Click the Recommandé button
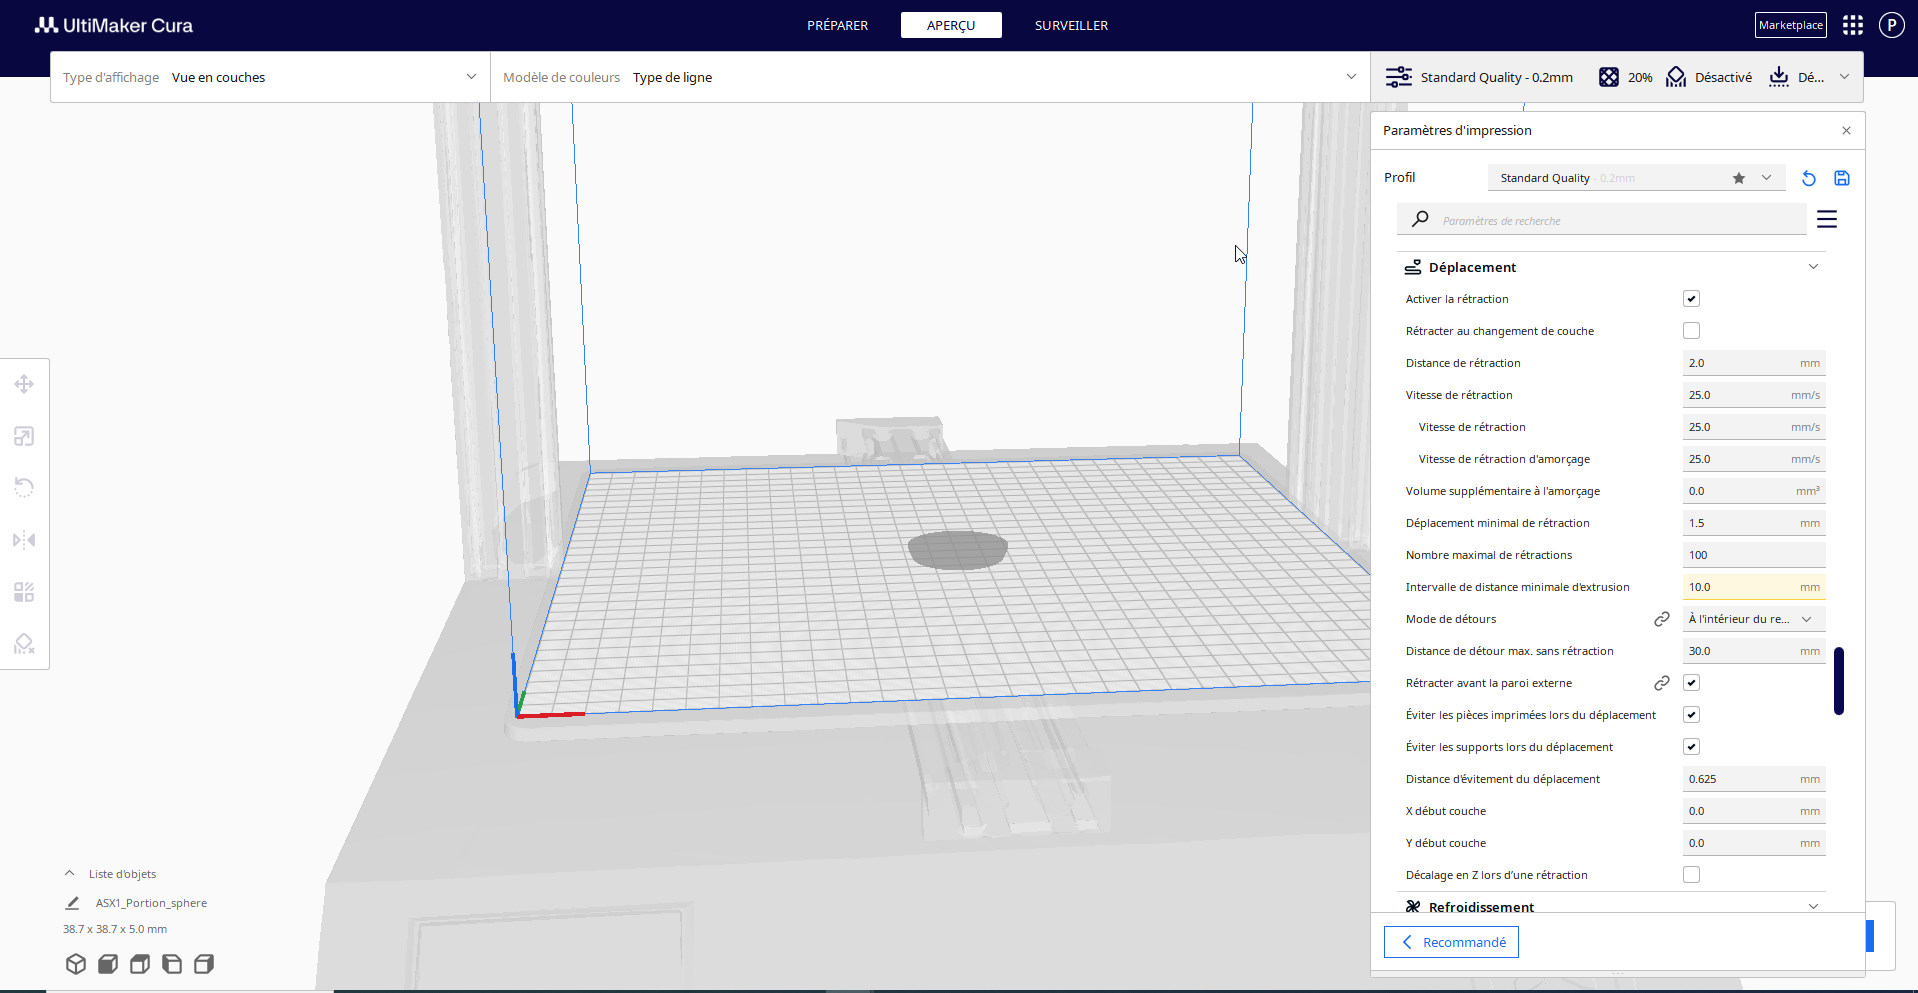The height and width of the screenshot is (993, 1918). 1451,942
